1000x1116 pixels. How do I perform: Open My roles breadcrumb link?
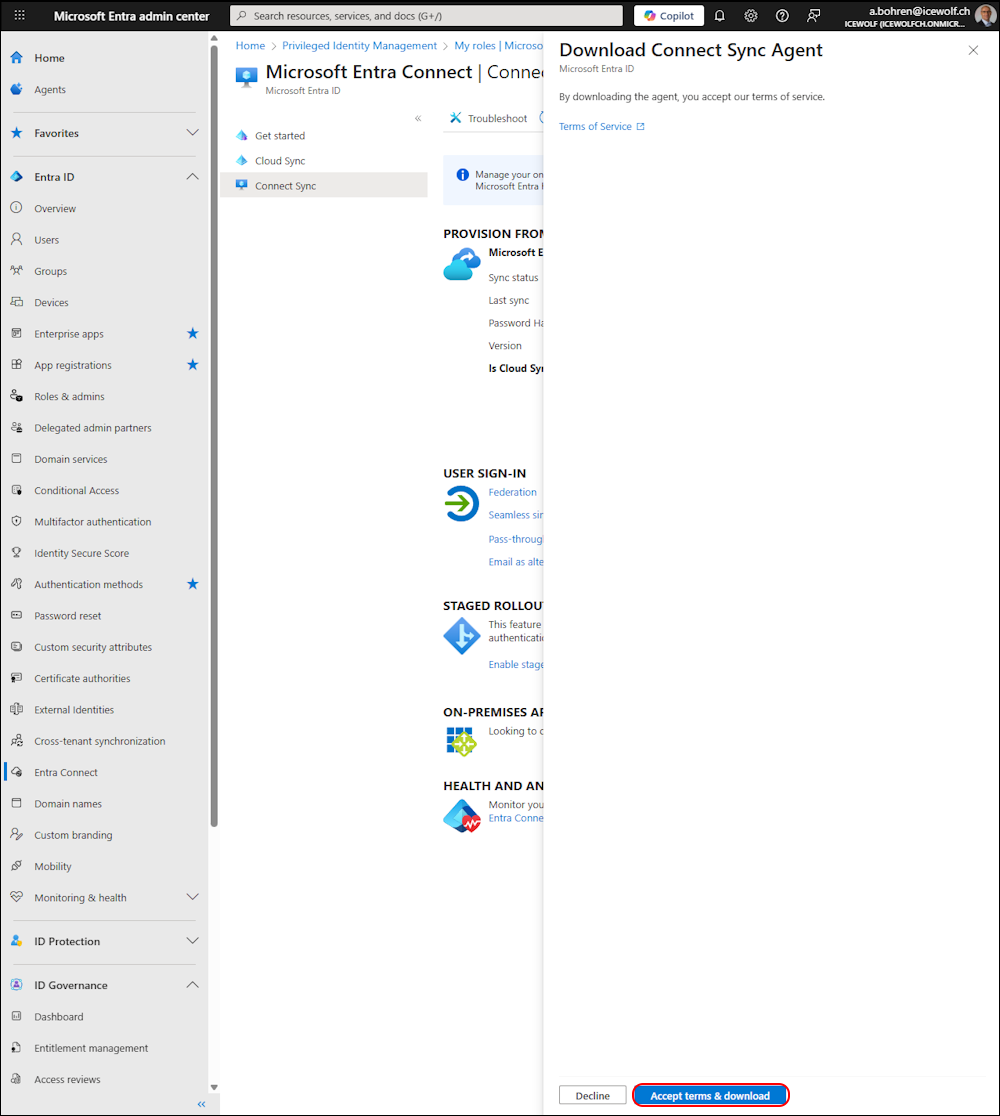coord(498,46)
